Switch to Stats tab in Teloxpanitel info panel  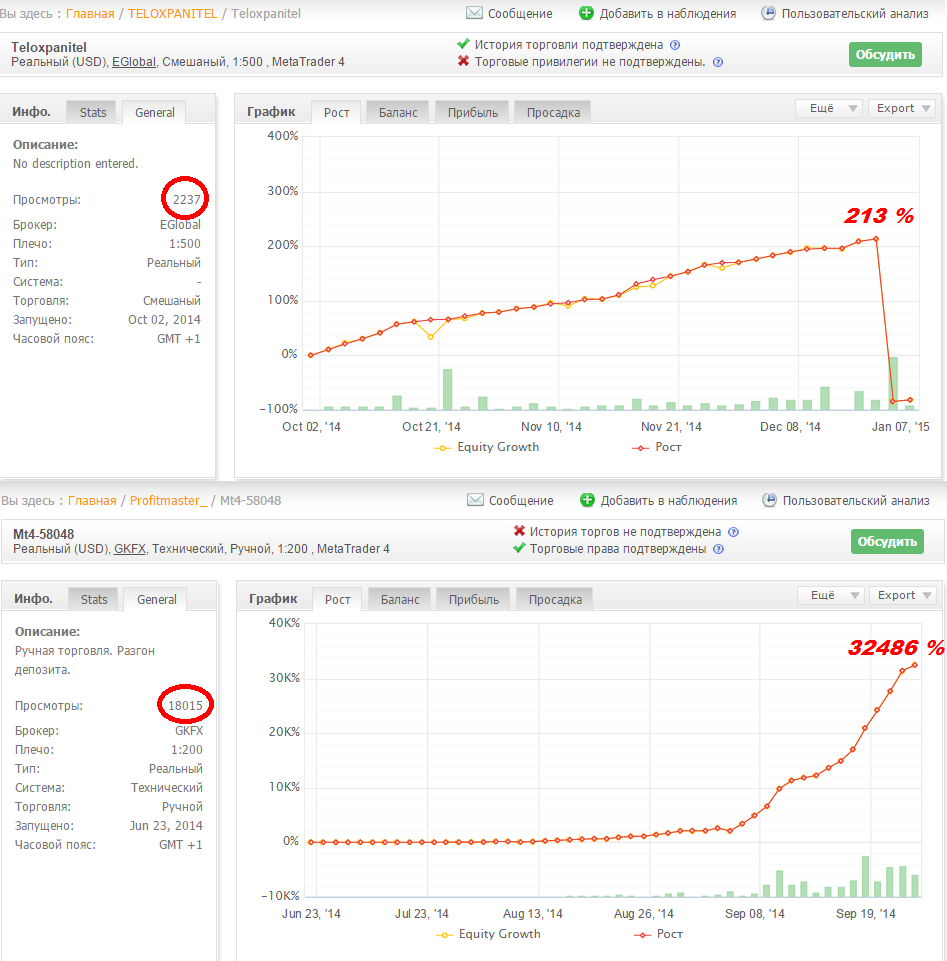point(93,112)
